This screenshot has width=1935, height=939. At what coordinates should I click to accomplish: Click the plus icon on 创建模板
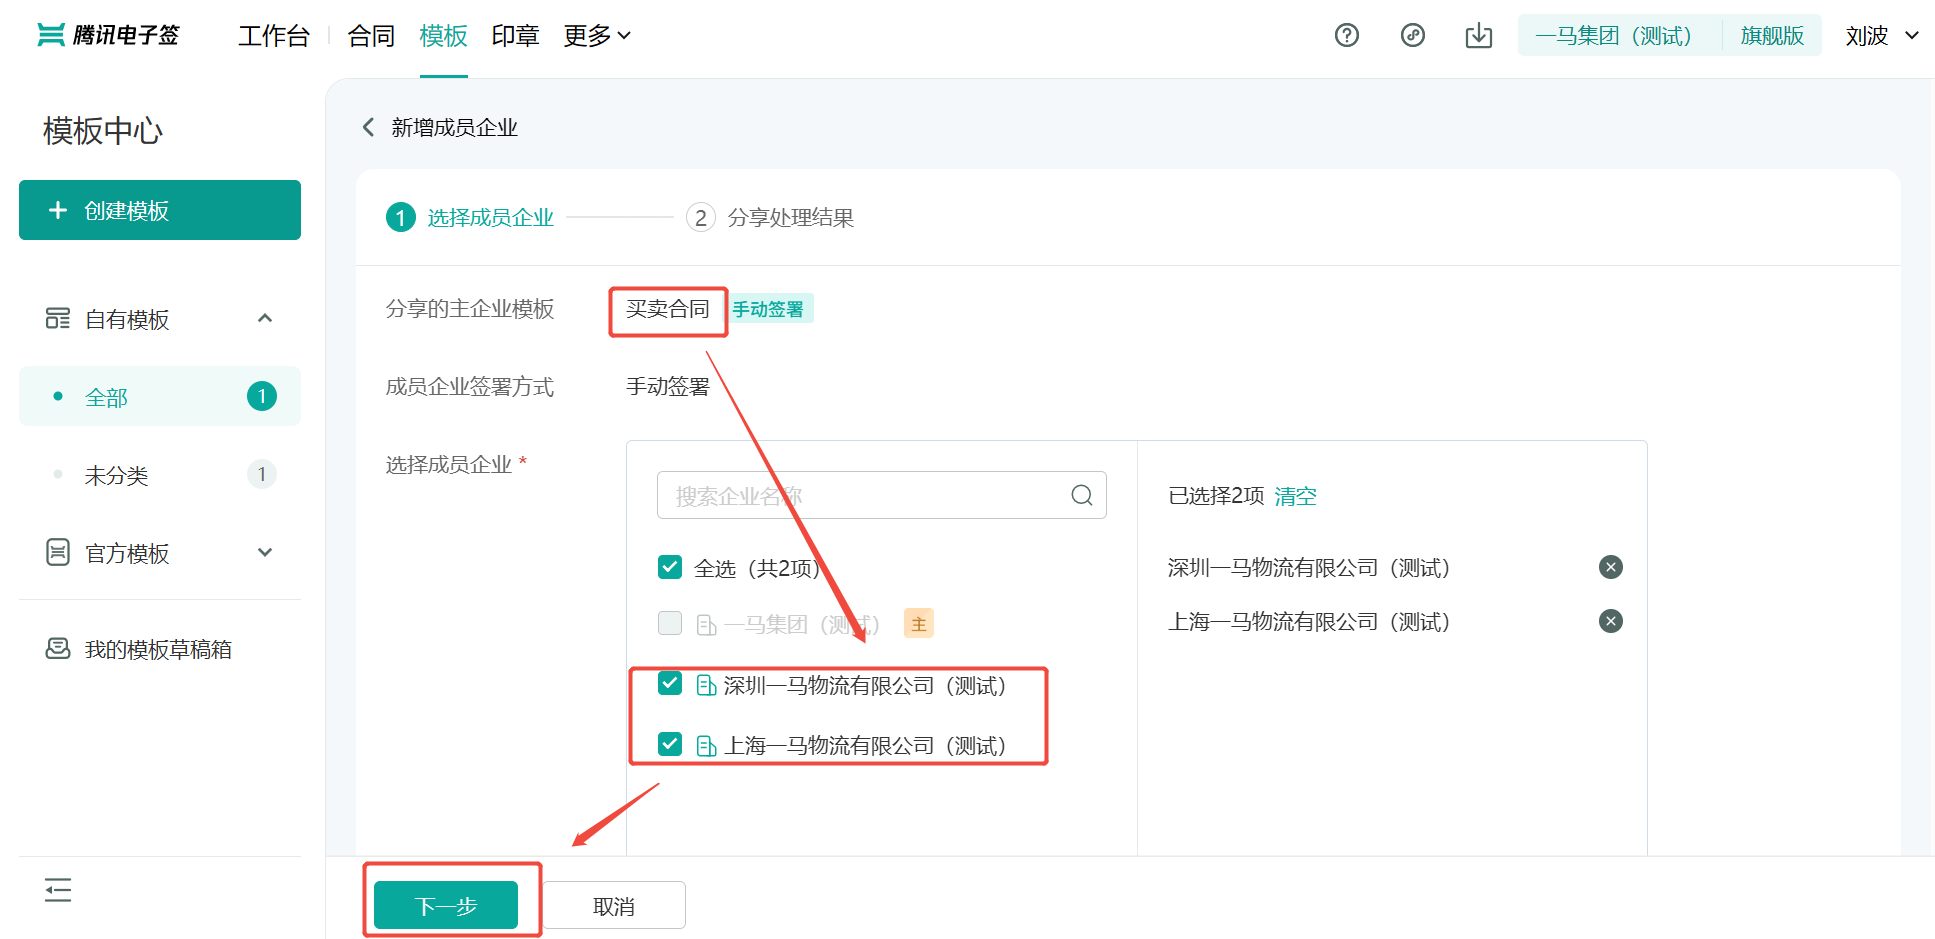click(x=58, y=210)
